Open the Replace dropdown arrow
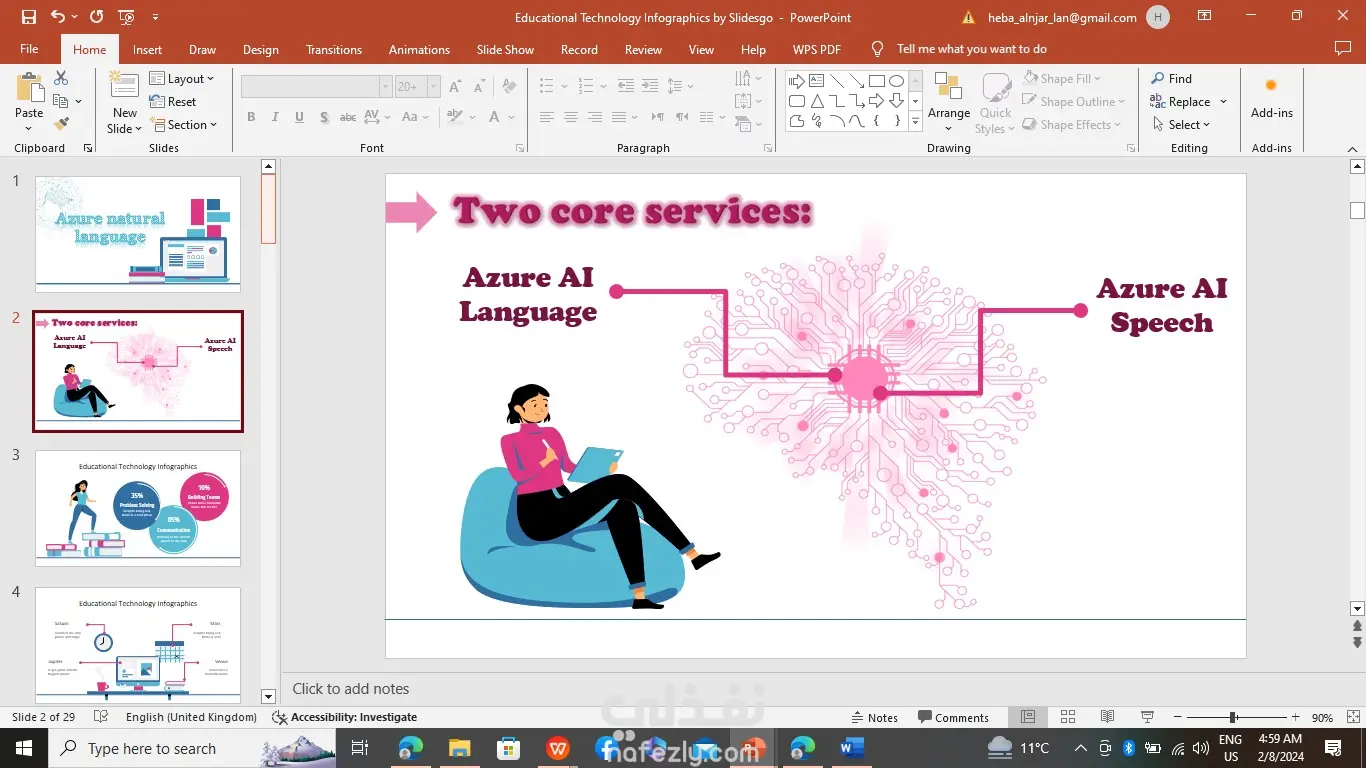Screen dimensions: 1366x768 (x=1223, y=102)
